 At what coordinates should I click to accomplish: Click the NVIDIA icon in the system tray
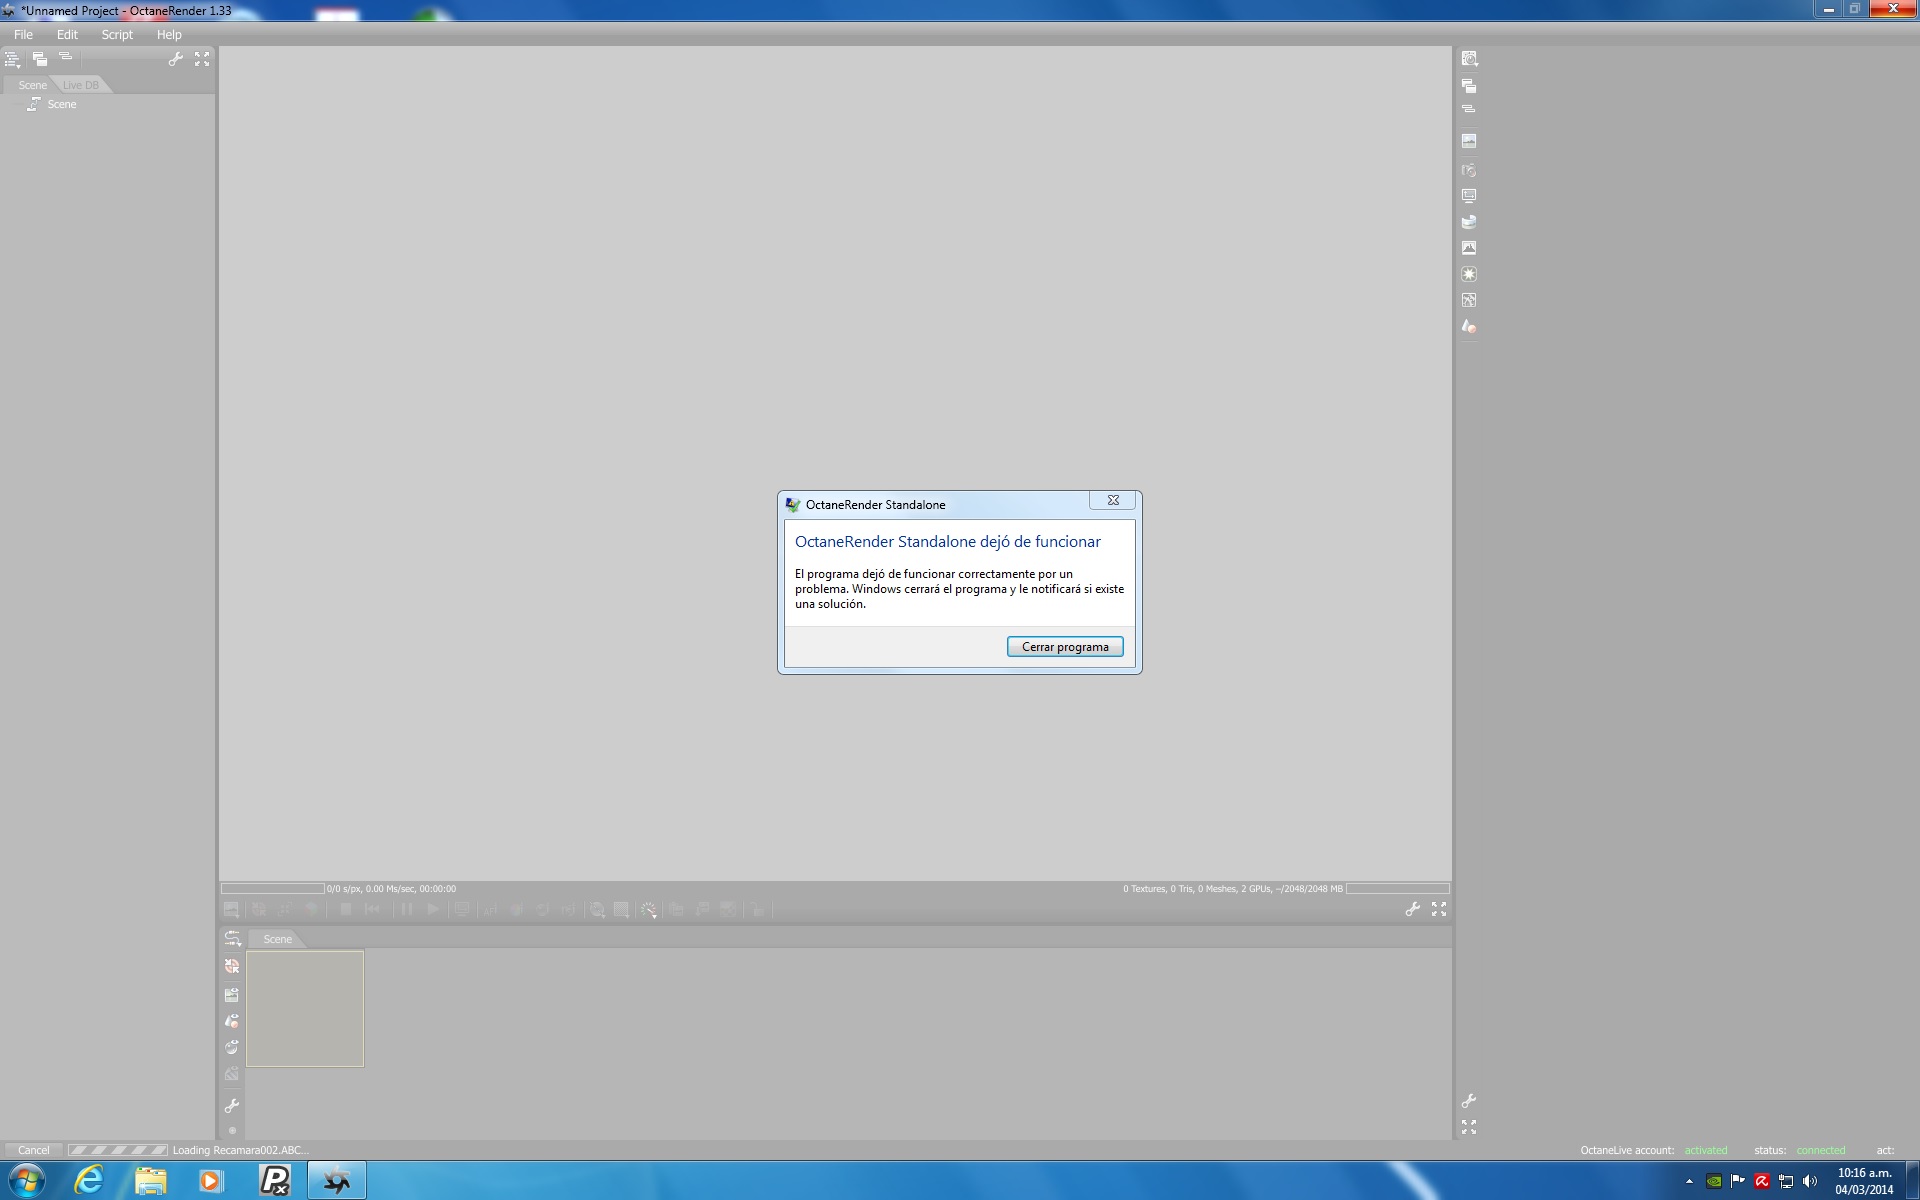point(1714,1181)
